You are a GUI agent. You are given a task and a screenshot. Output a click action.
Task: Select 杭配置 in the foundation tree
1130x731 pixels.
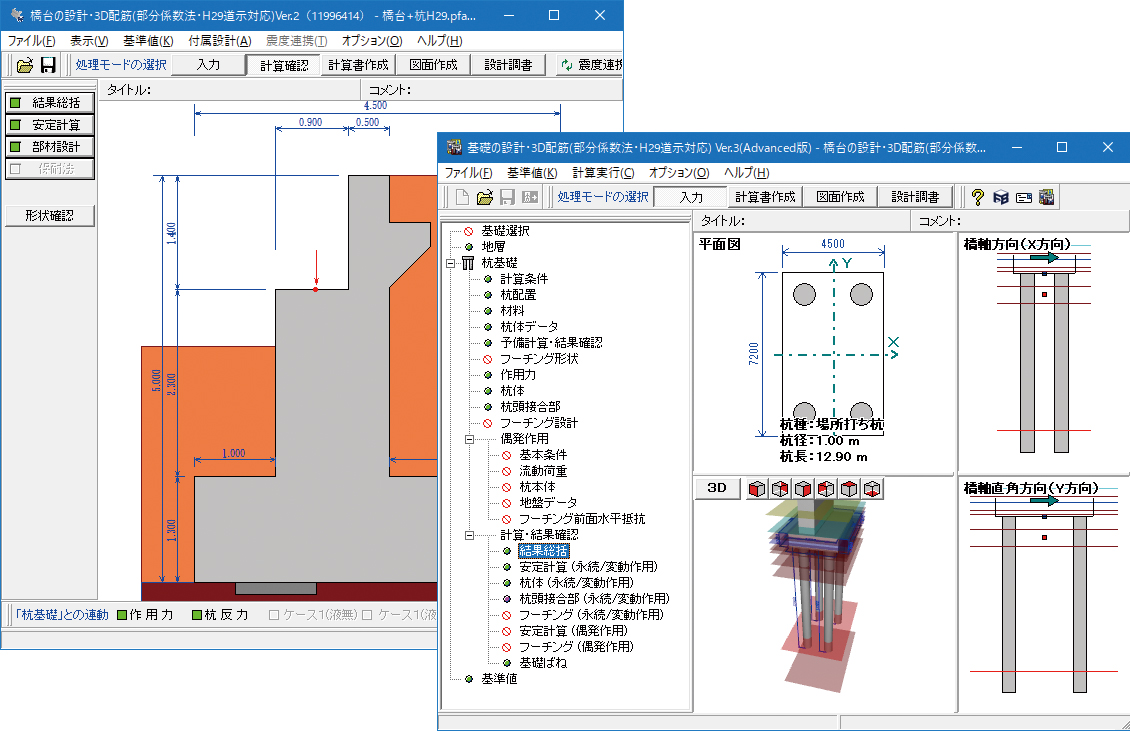(x=518, y=295)
